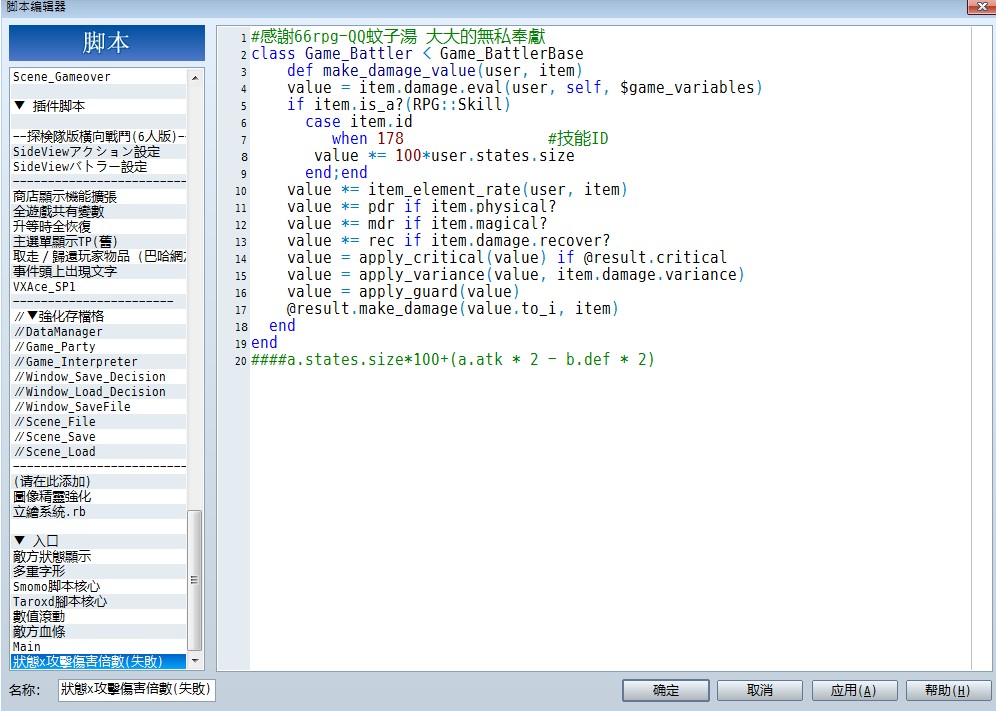The height and width of the screenshot is (711, 996).
Task: Select //Game_Party script row
Action: tap(98, 346)
